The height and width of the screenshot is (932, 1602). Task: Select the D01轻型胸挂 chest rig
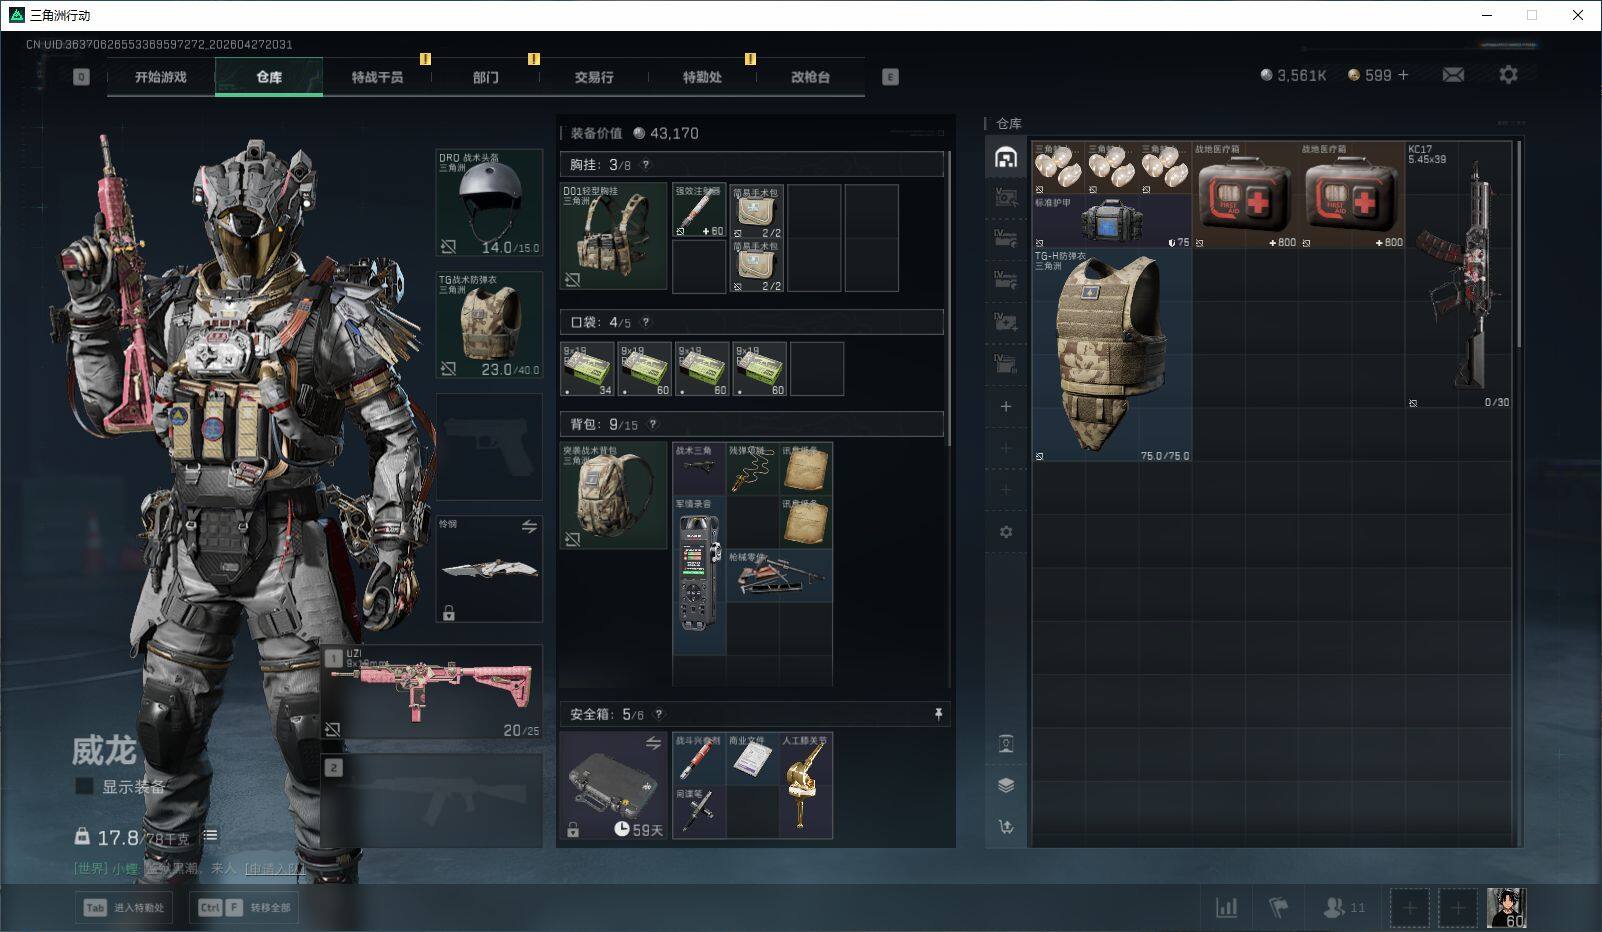[613, 236]
